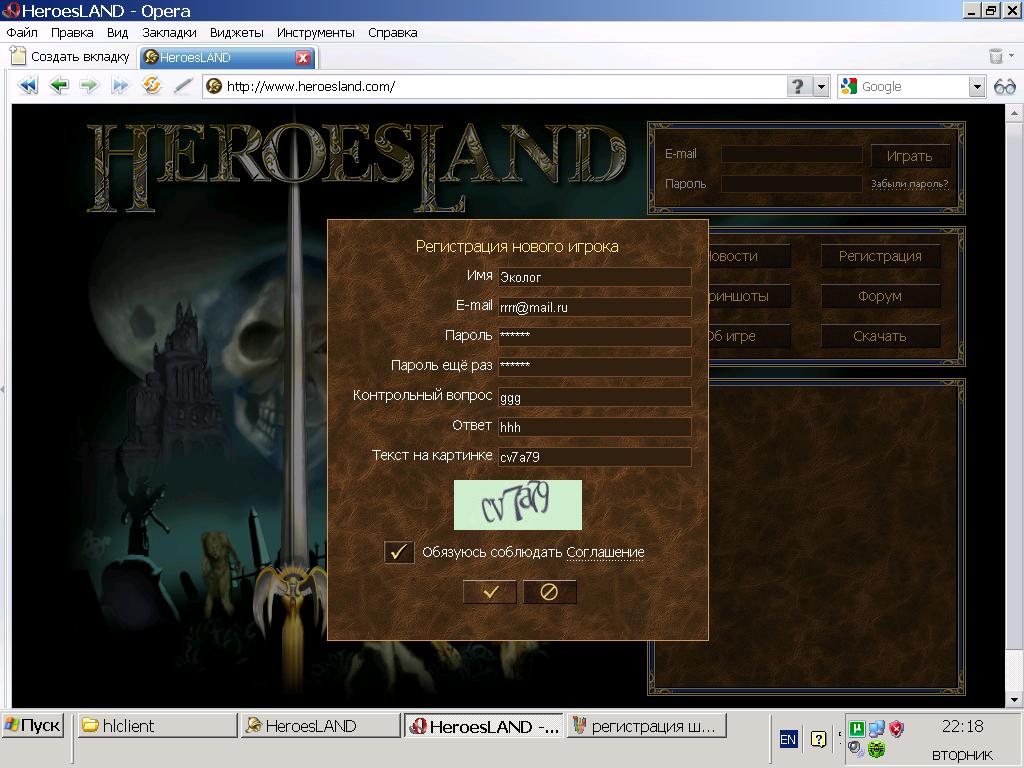Open the Соглашение link
Screen dimensions: 1024x768
click(x=605, y=552)
